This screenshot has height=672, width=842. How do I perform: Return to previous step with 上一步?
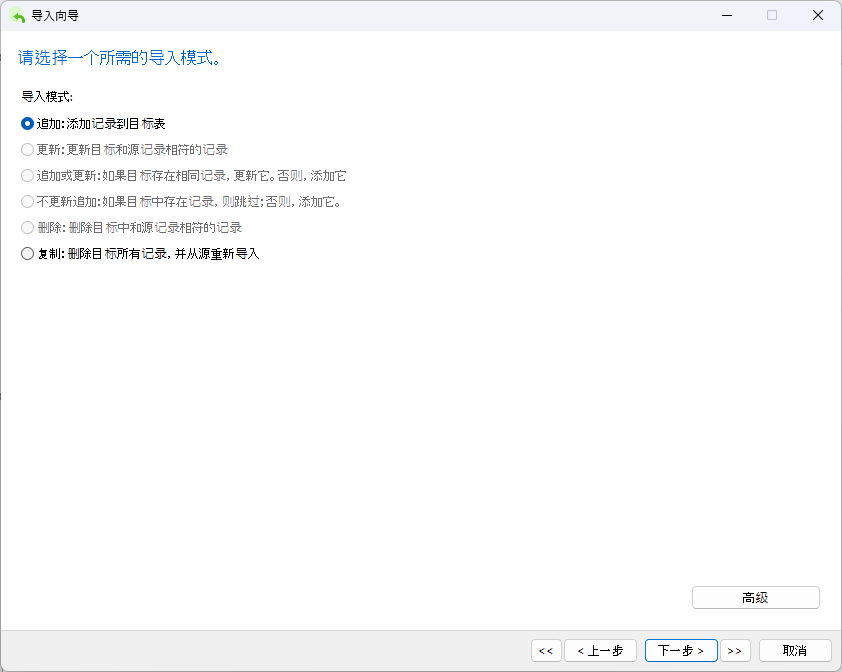tap(600, 651)
